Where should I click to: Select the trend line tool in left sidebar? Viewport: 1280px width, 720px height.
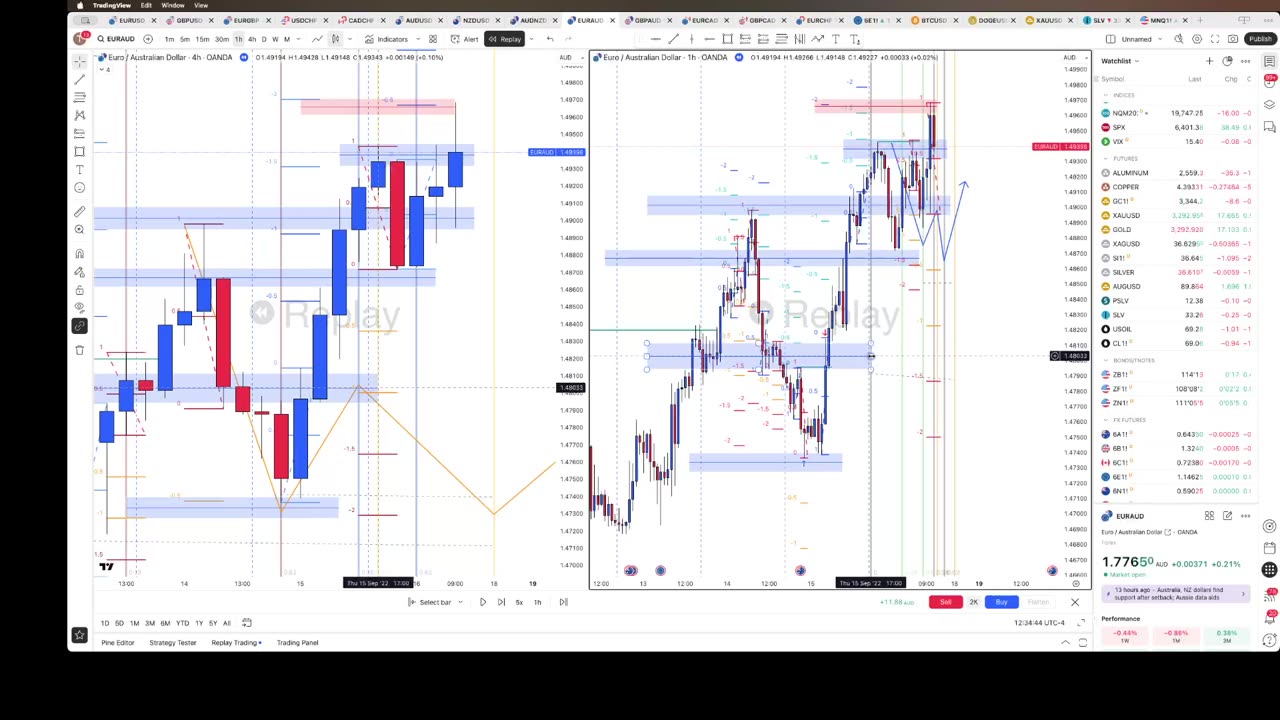pyautogui.click(x=80, y=79)
